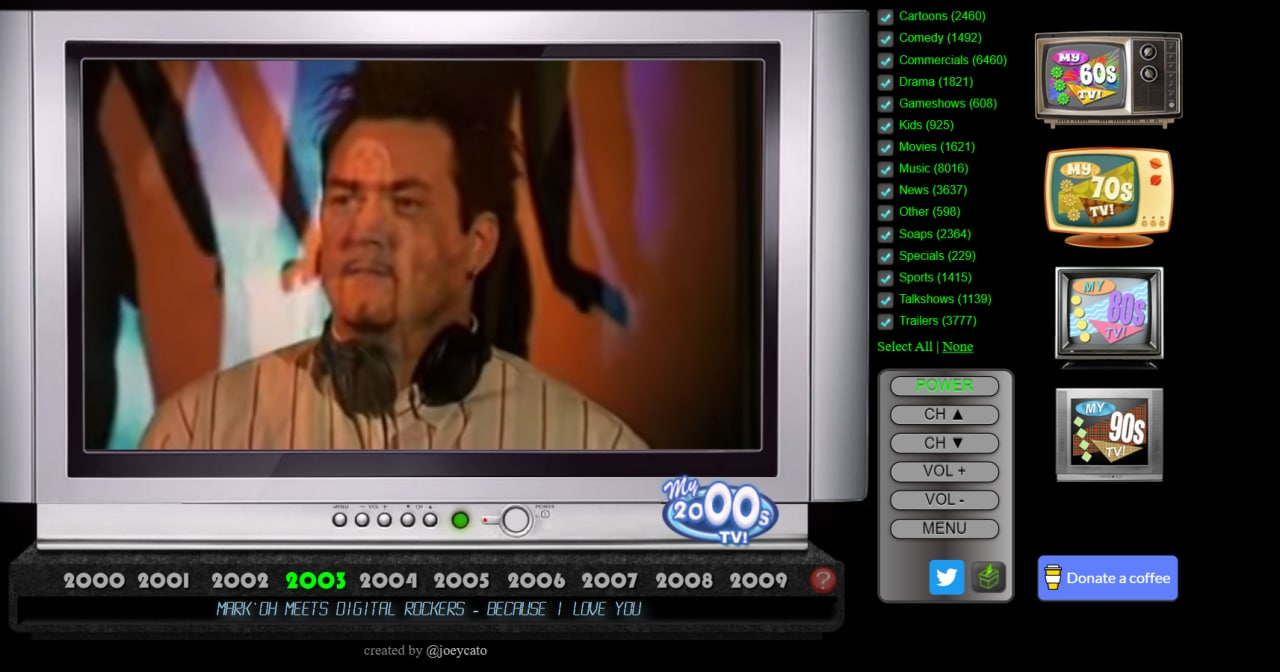Open the My 80s TV icon
Screen dimensions: 1280x672
pyautogui.click(x=1109, y=314)
